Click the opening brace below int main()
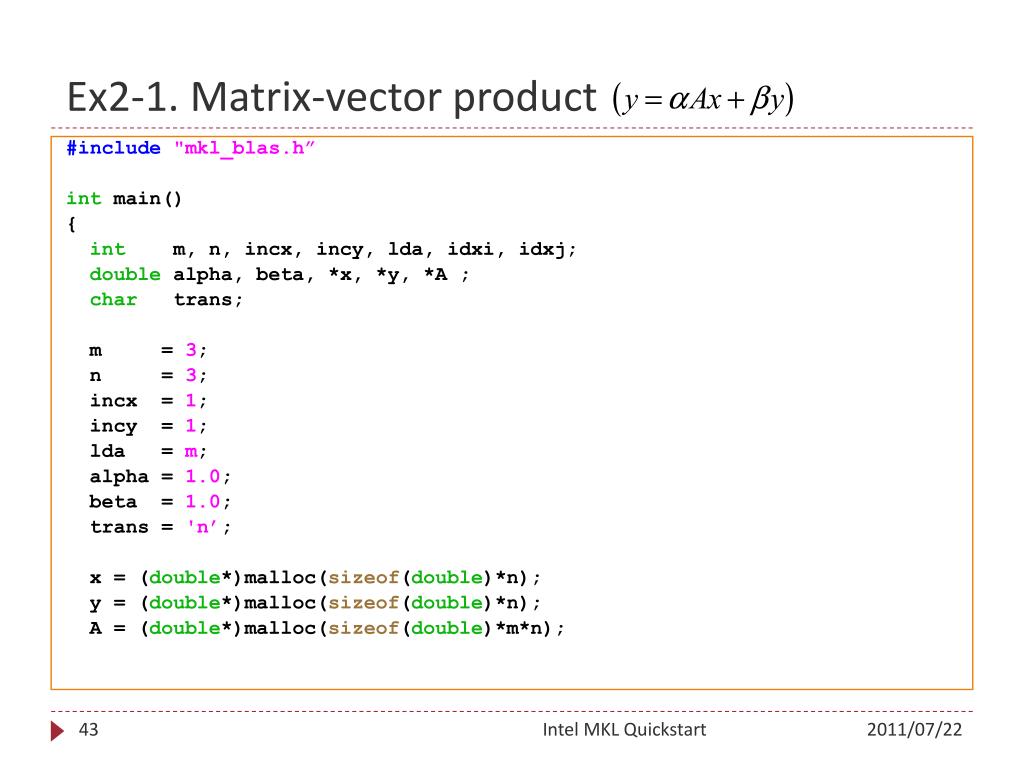 click(x=72, y=225)
